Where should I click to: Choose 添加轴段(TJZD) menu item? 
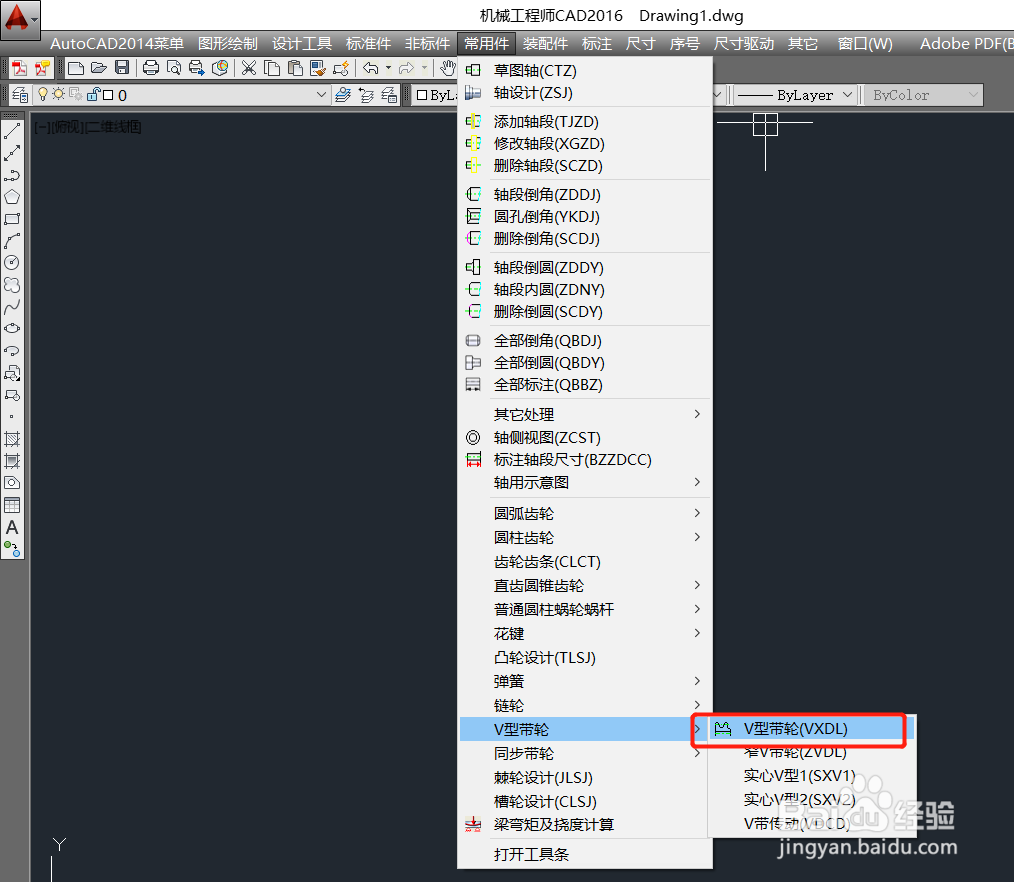coord(585,122)
